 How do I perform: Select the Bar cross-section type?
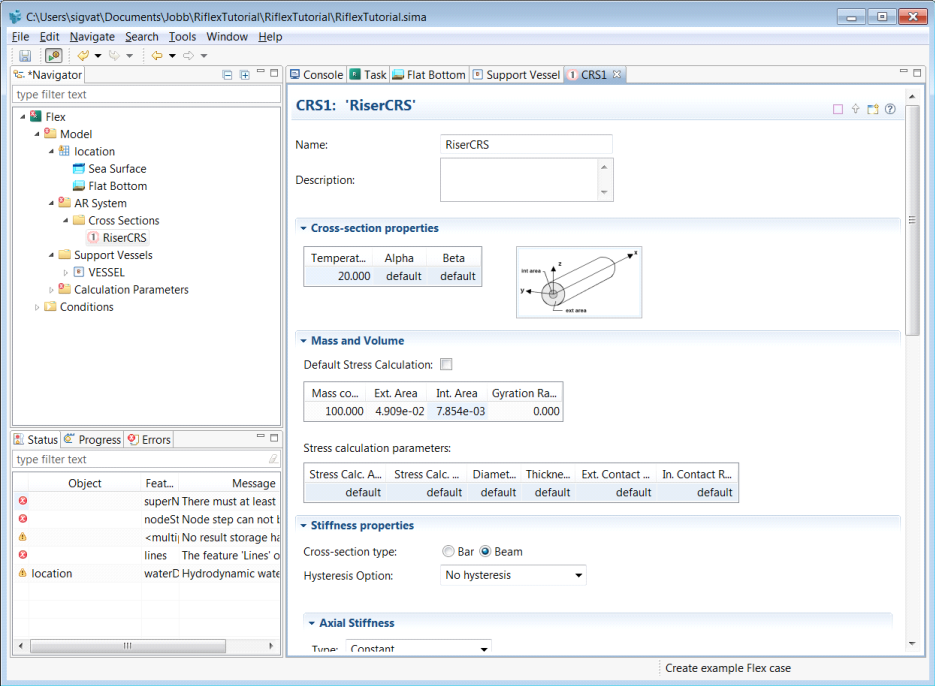coord(449,552)
